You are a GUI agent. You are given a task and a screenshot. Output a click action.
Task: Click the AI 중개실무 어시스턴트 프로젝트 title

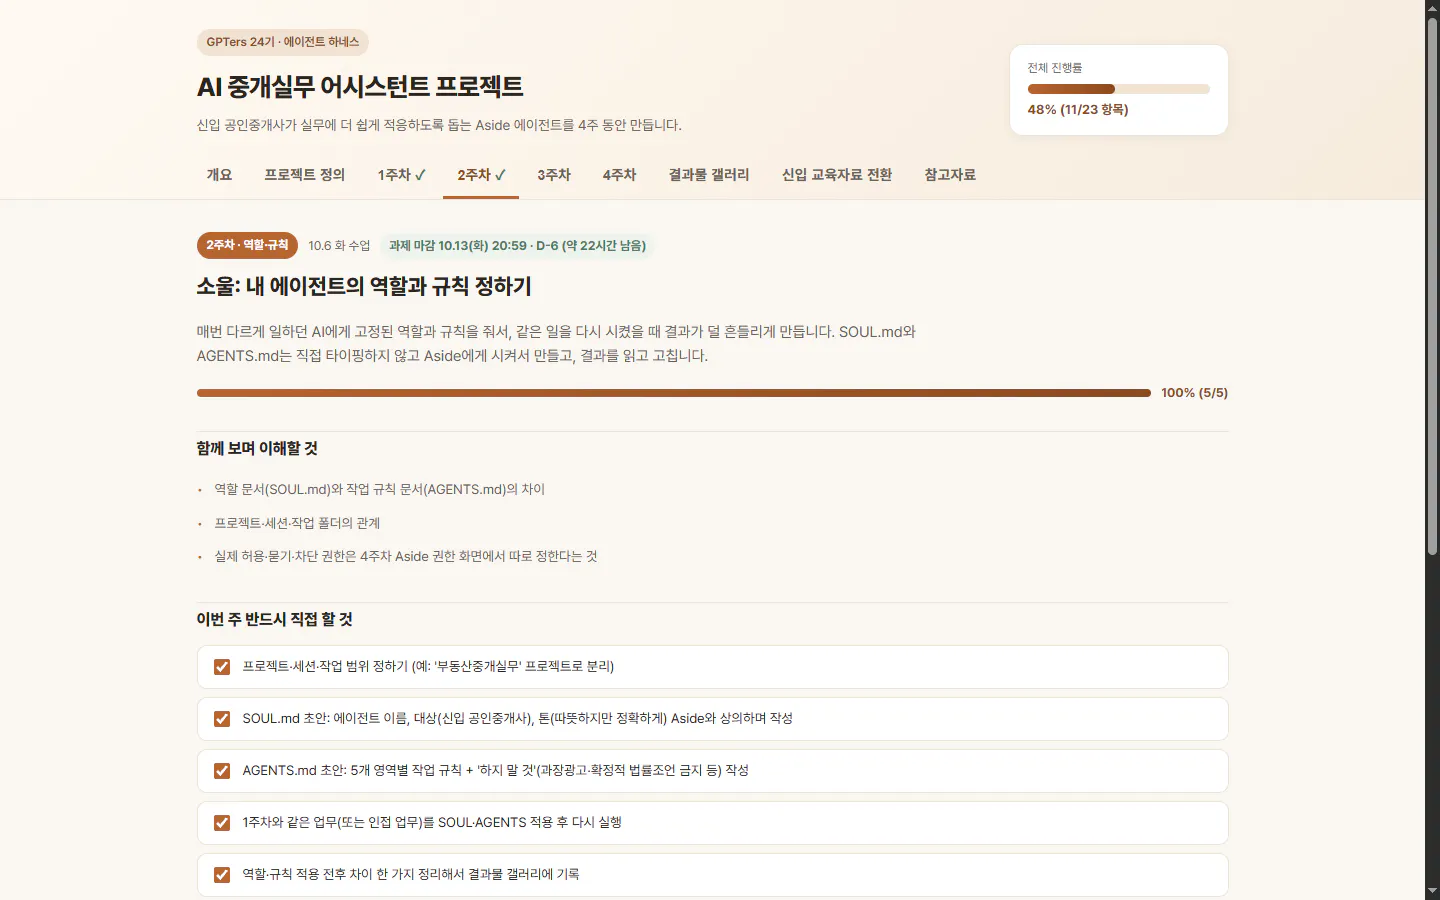360,87
